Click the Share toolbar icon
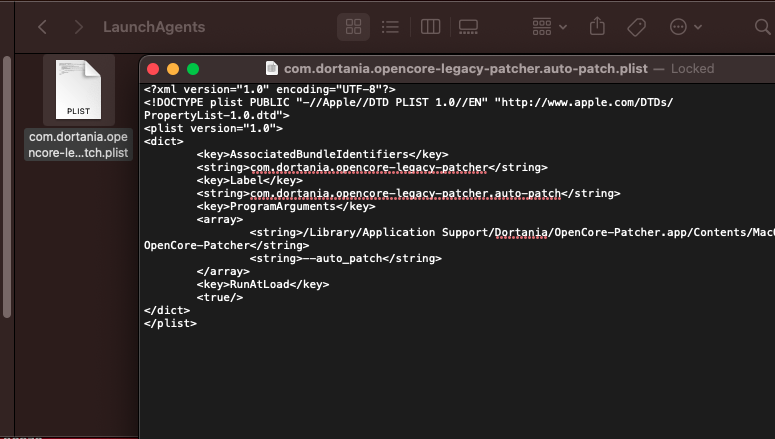 coord(597,26)
